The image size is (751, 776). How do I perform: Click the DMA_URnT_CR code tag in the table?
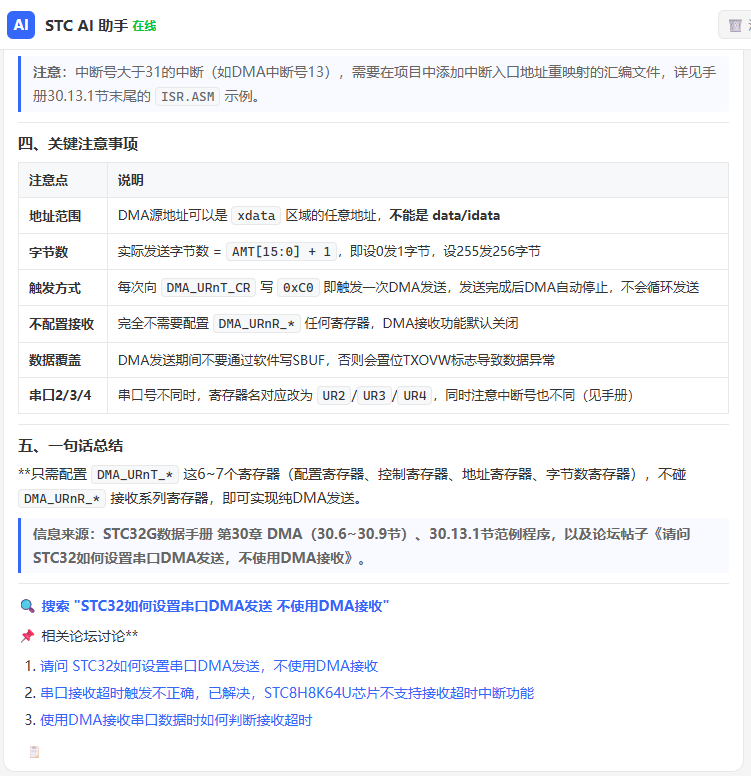pyautogui.click(x=208, y=288)
